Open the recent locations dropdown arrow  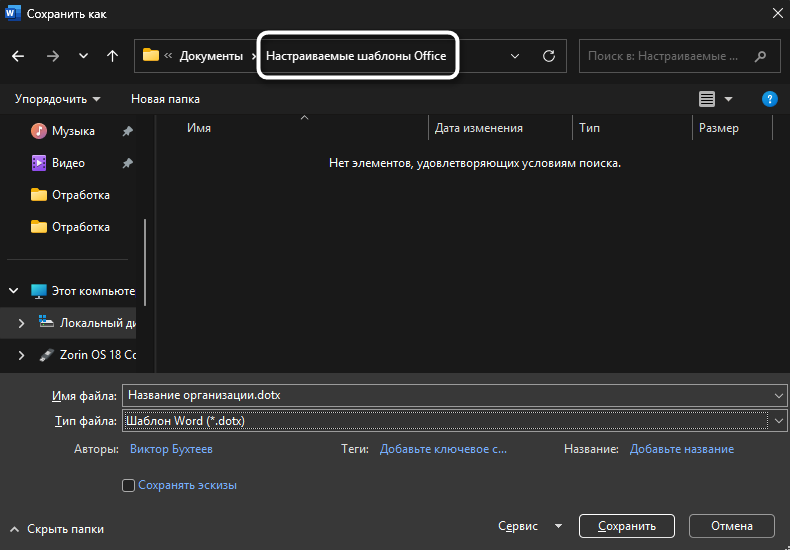pos(83,56)
